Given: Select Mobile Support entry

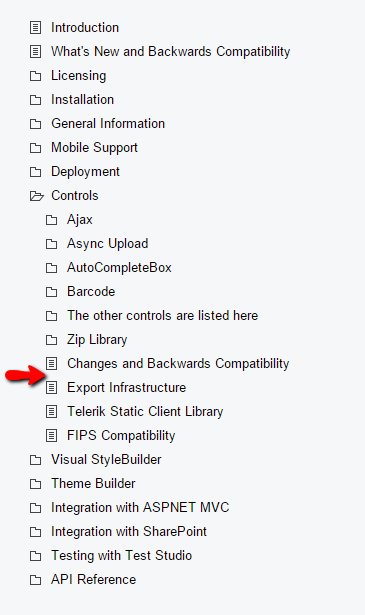Looking at the screenshot, I should pos(94,148).
